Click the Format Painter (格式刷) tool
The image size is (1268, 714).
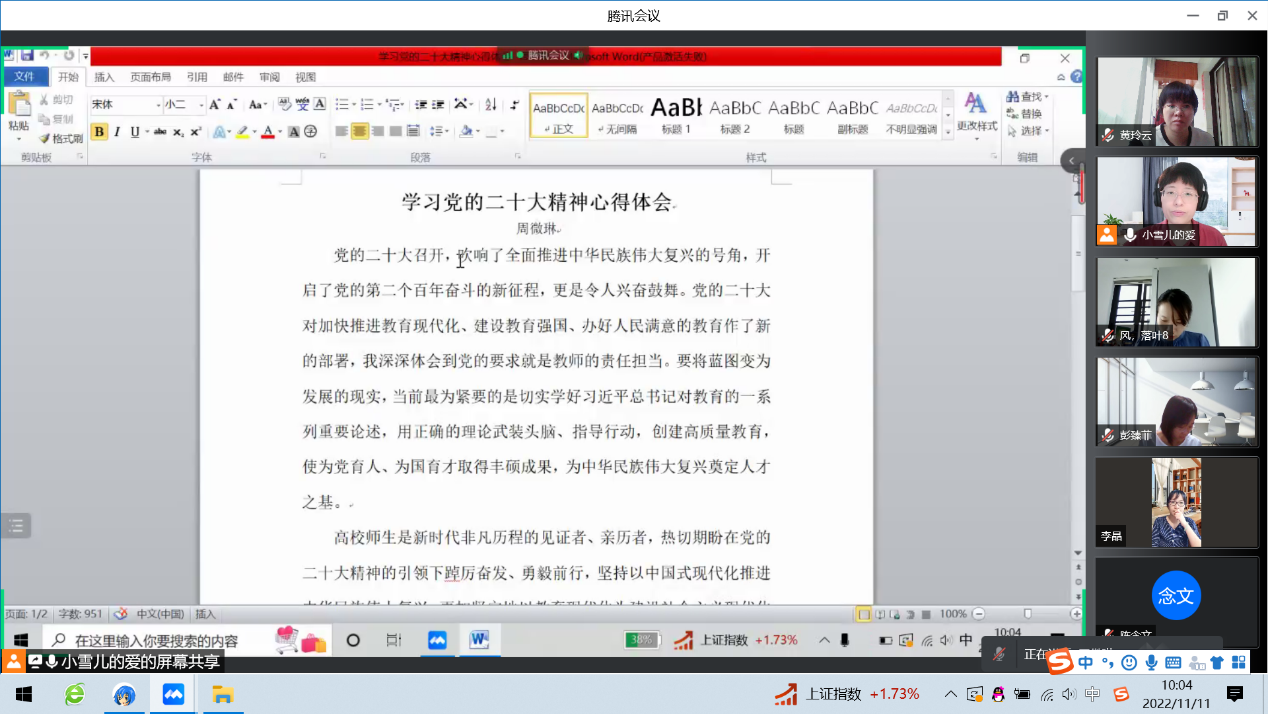(x=60, y=139)
